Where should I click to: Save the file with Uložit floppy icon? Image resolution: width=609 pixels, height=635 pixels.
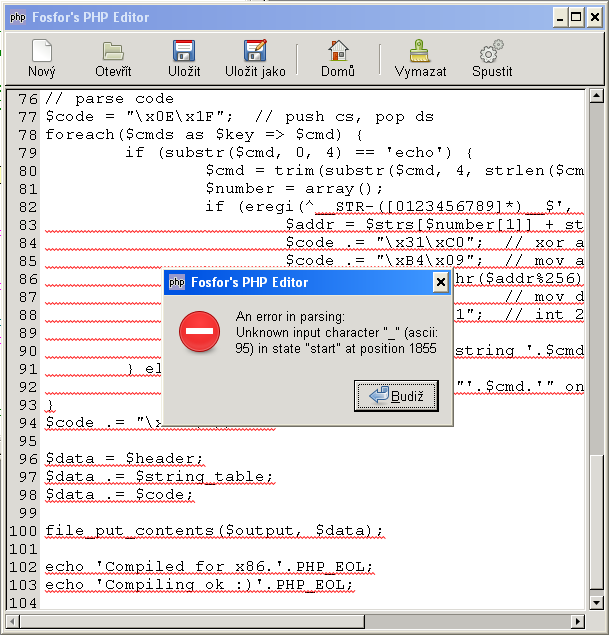point(184,51)
